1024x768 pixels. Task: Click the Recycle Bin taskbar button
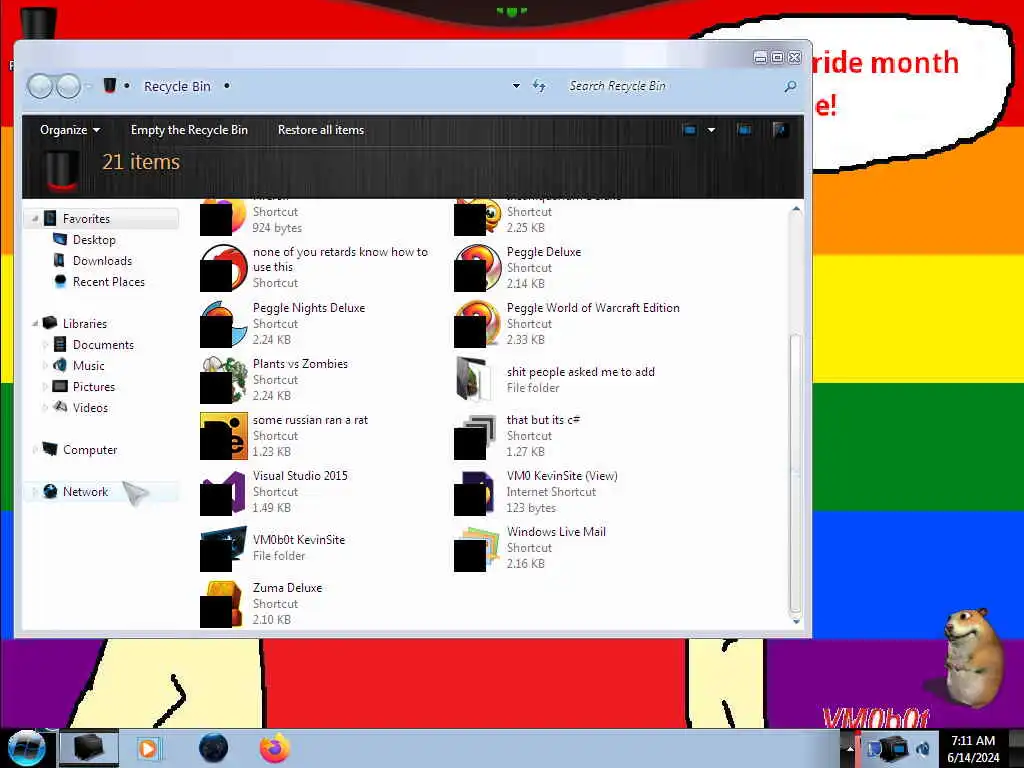coord(89,748)
